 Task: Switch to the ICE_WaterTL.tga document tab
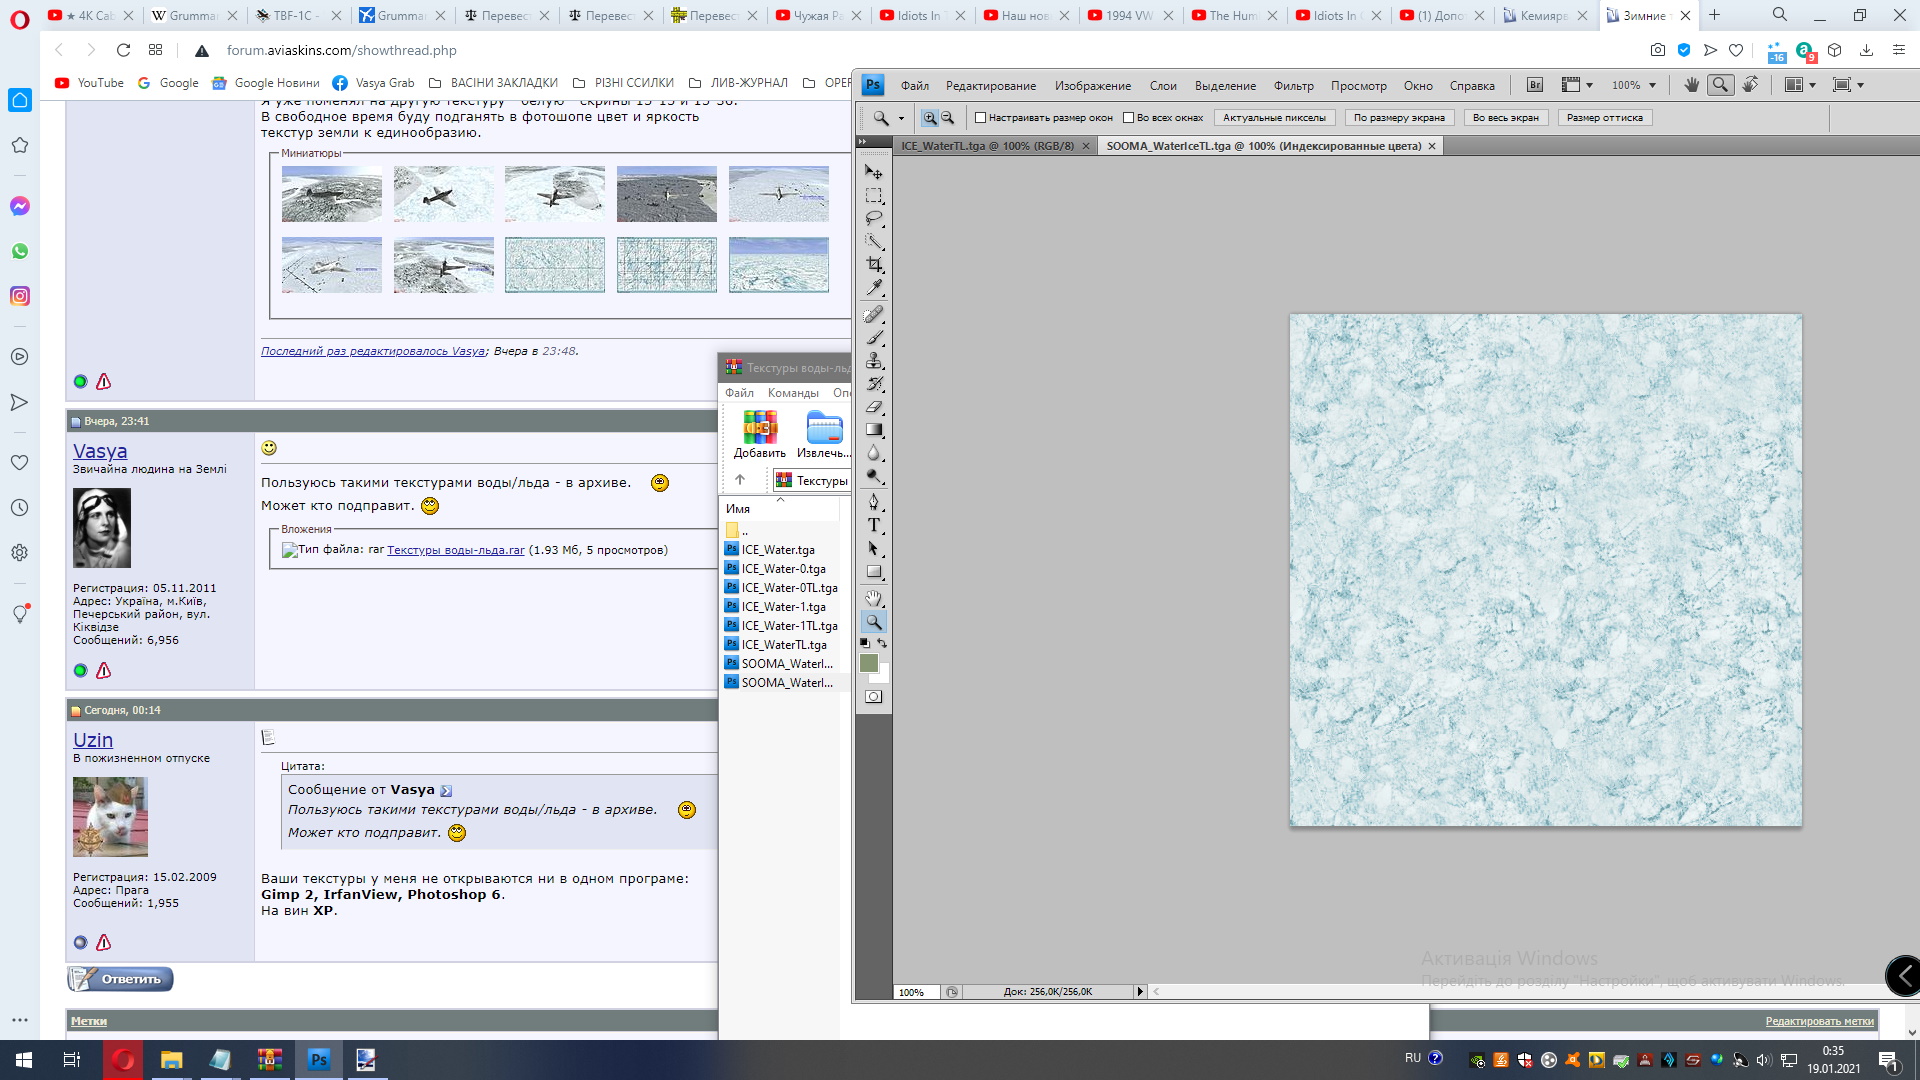click(x=987, y=146)
